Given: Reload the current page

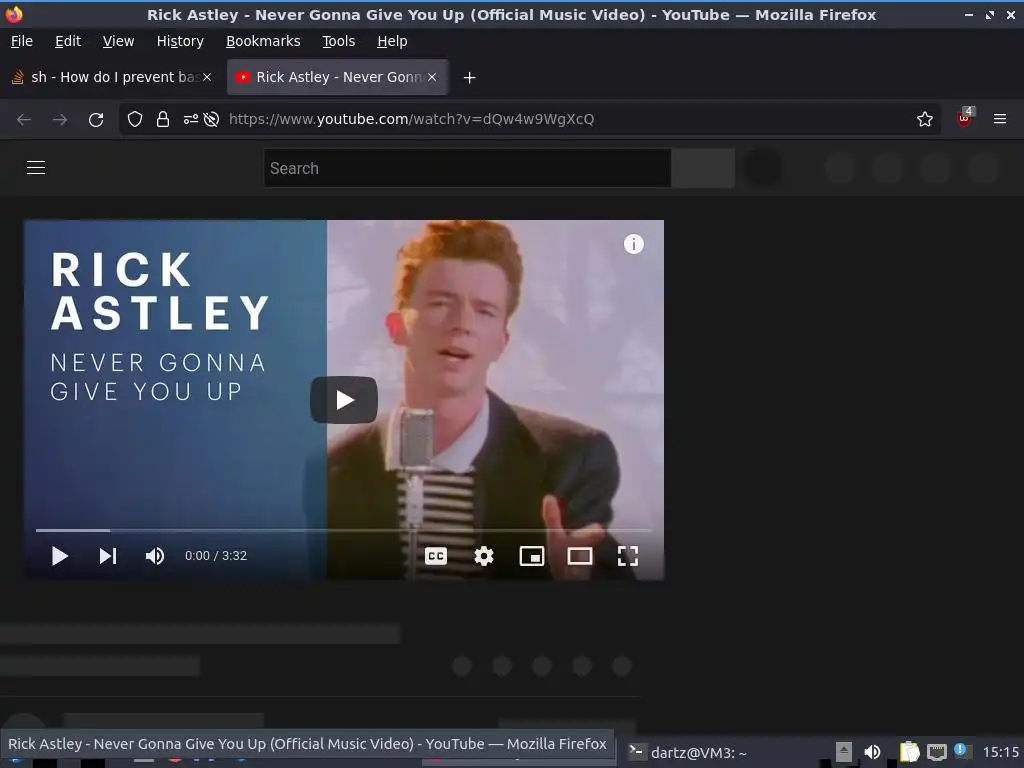Looking at the screenshot, I should click(x=96, y=120).
